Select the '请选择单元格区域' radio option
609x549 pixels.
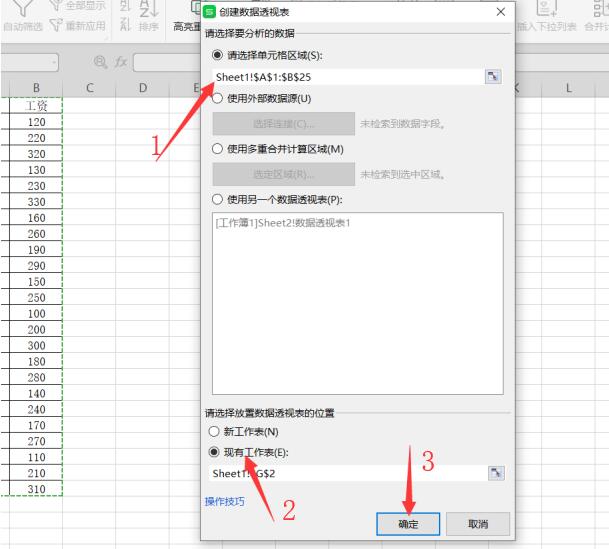[x=217, y=54]
